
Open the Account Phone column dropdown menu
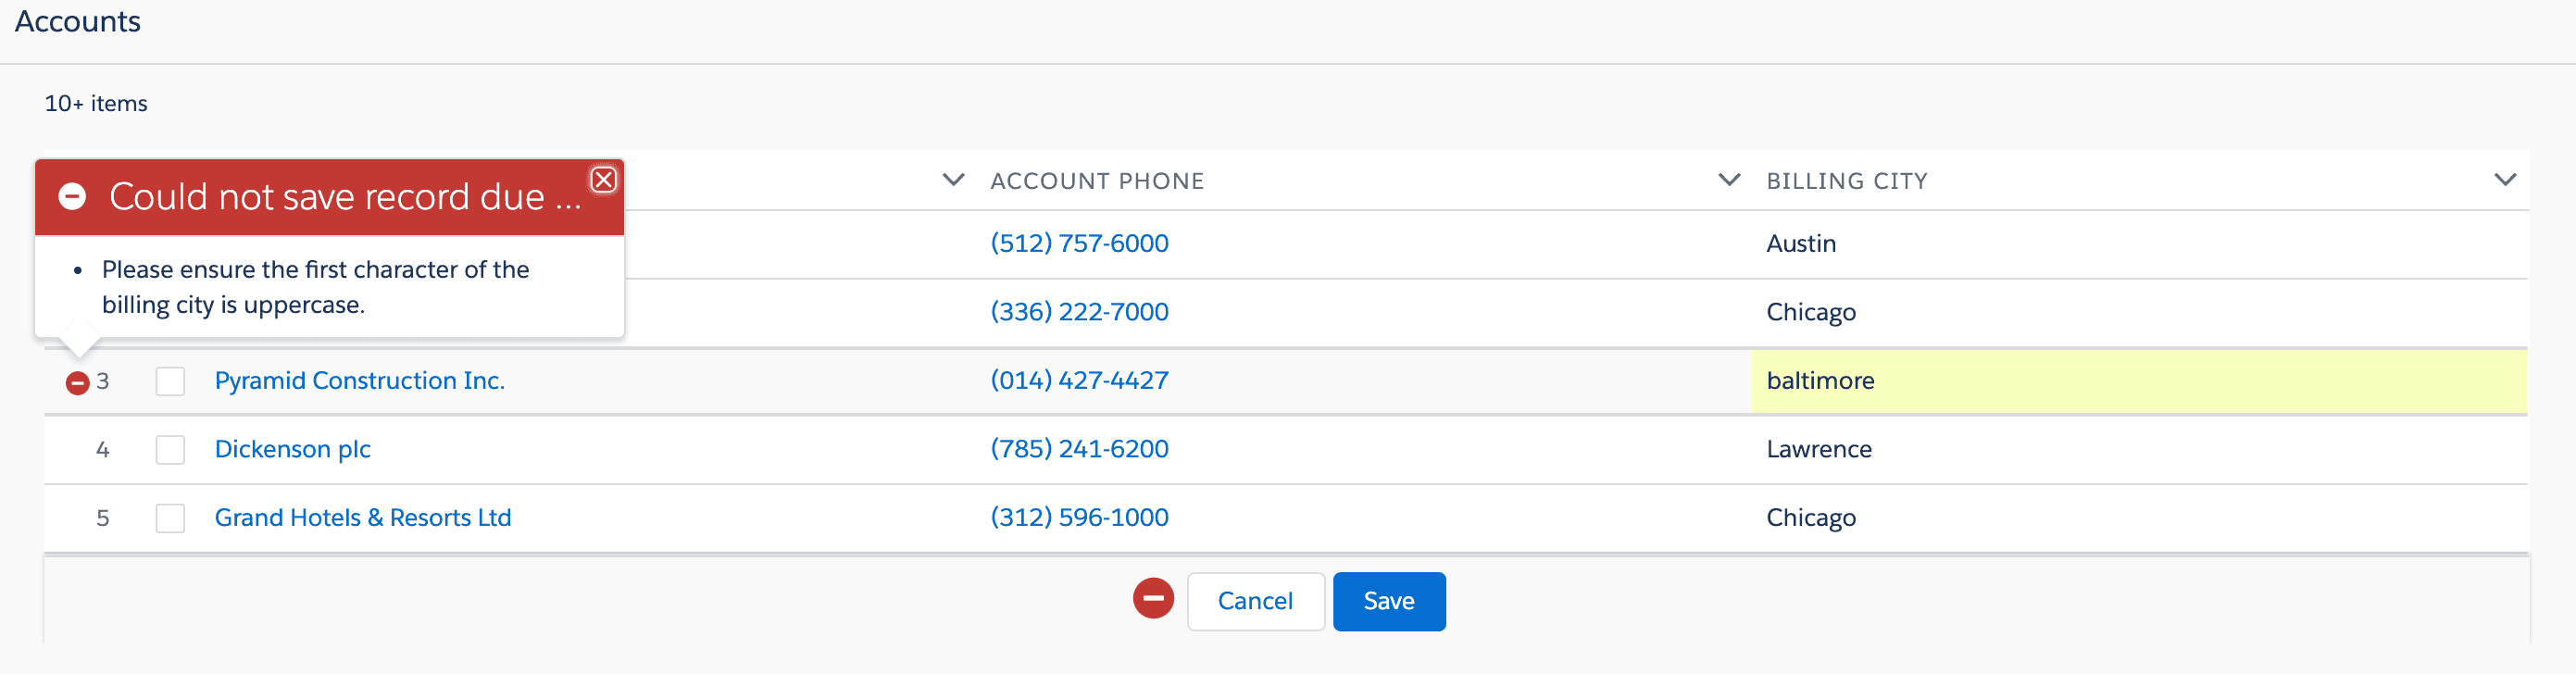(1728, 180)
